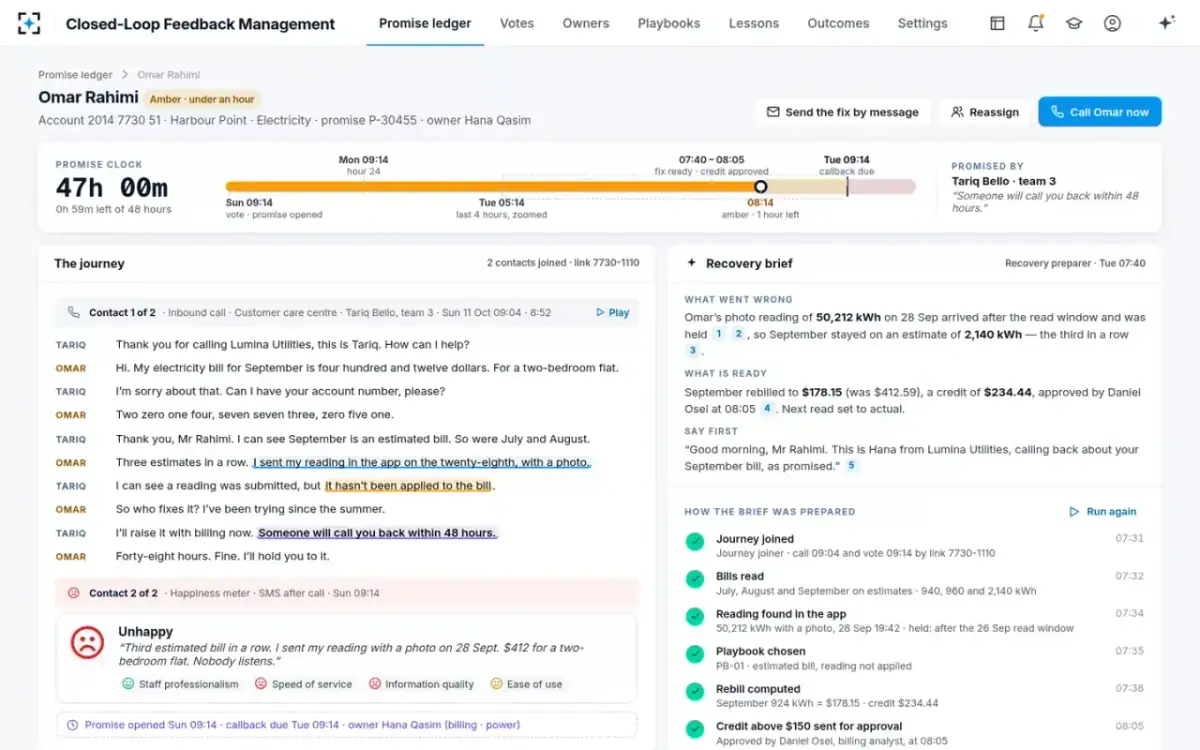Open the Lessons tab

tap(754, 23)
